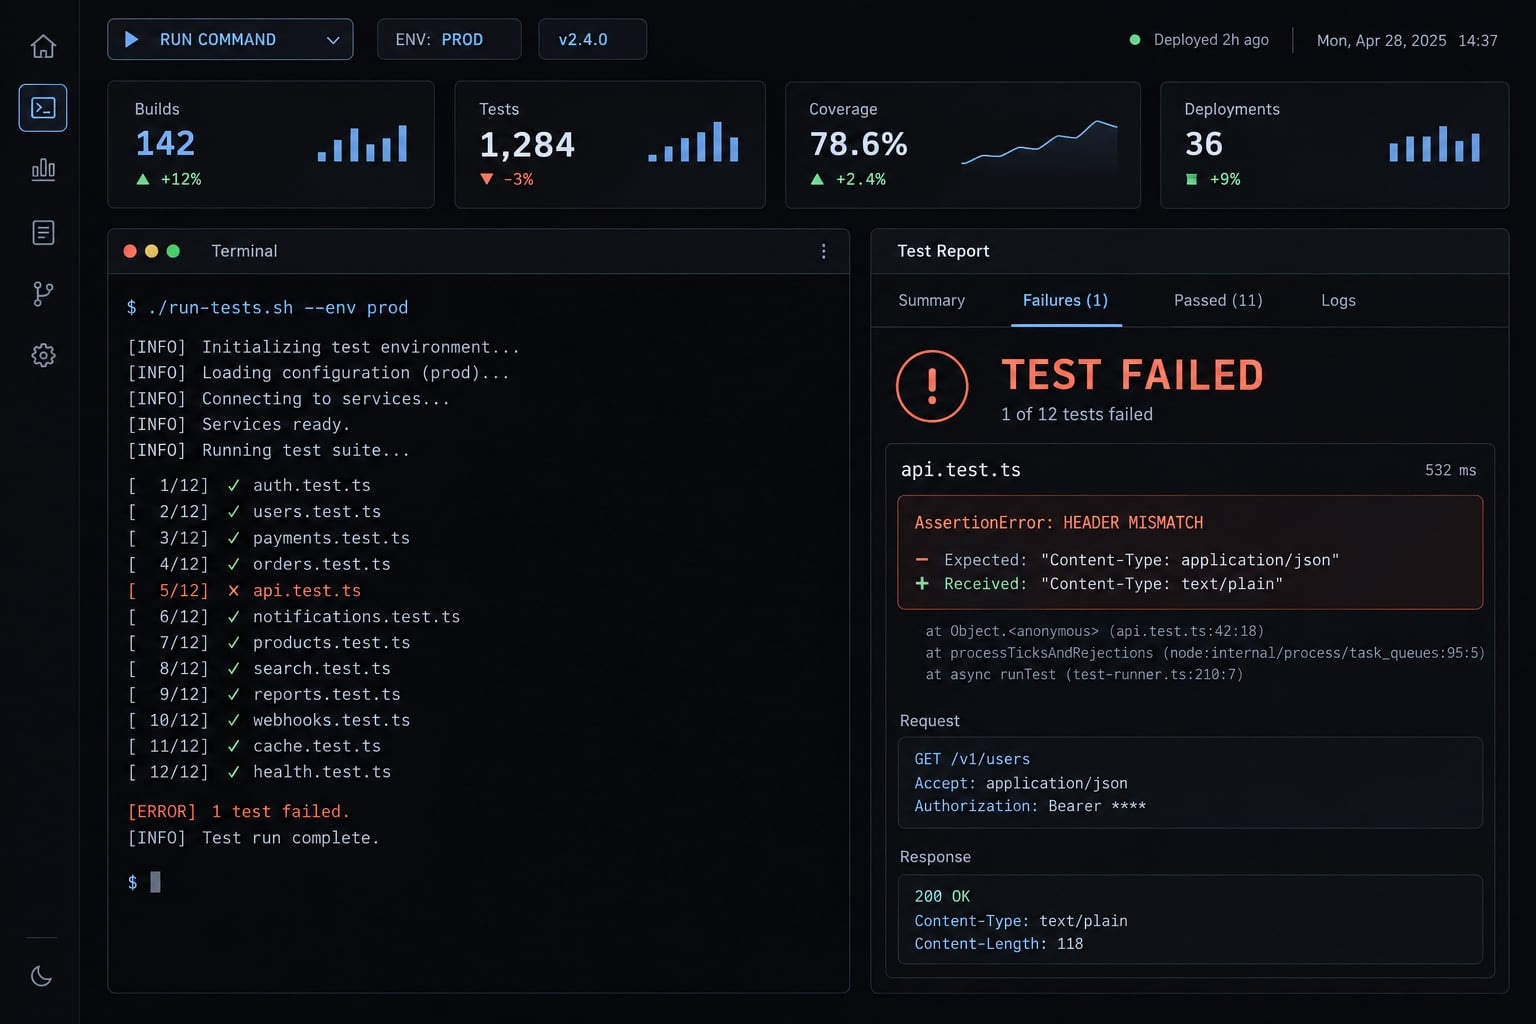The width and height of the screenshot is (1536, 1024).
Task: Switch to the Summary tab
Action: (x=931, y=300)
